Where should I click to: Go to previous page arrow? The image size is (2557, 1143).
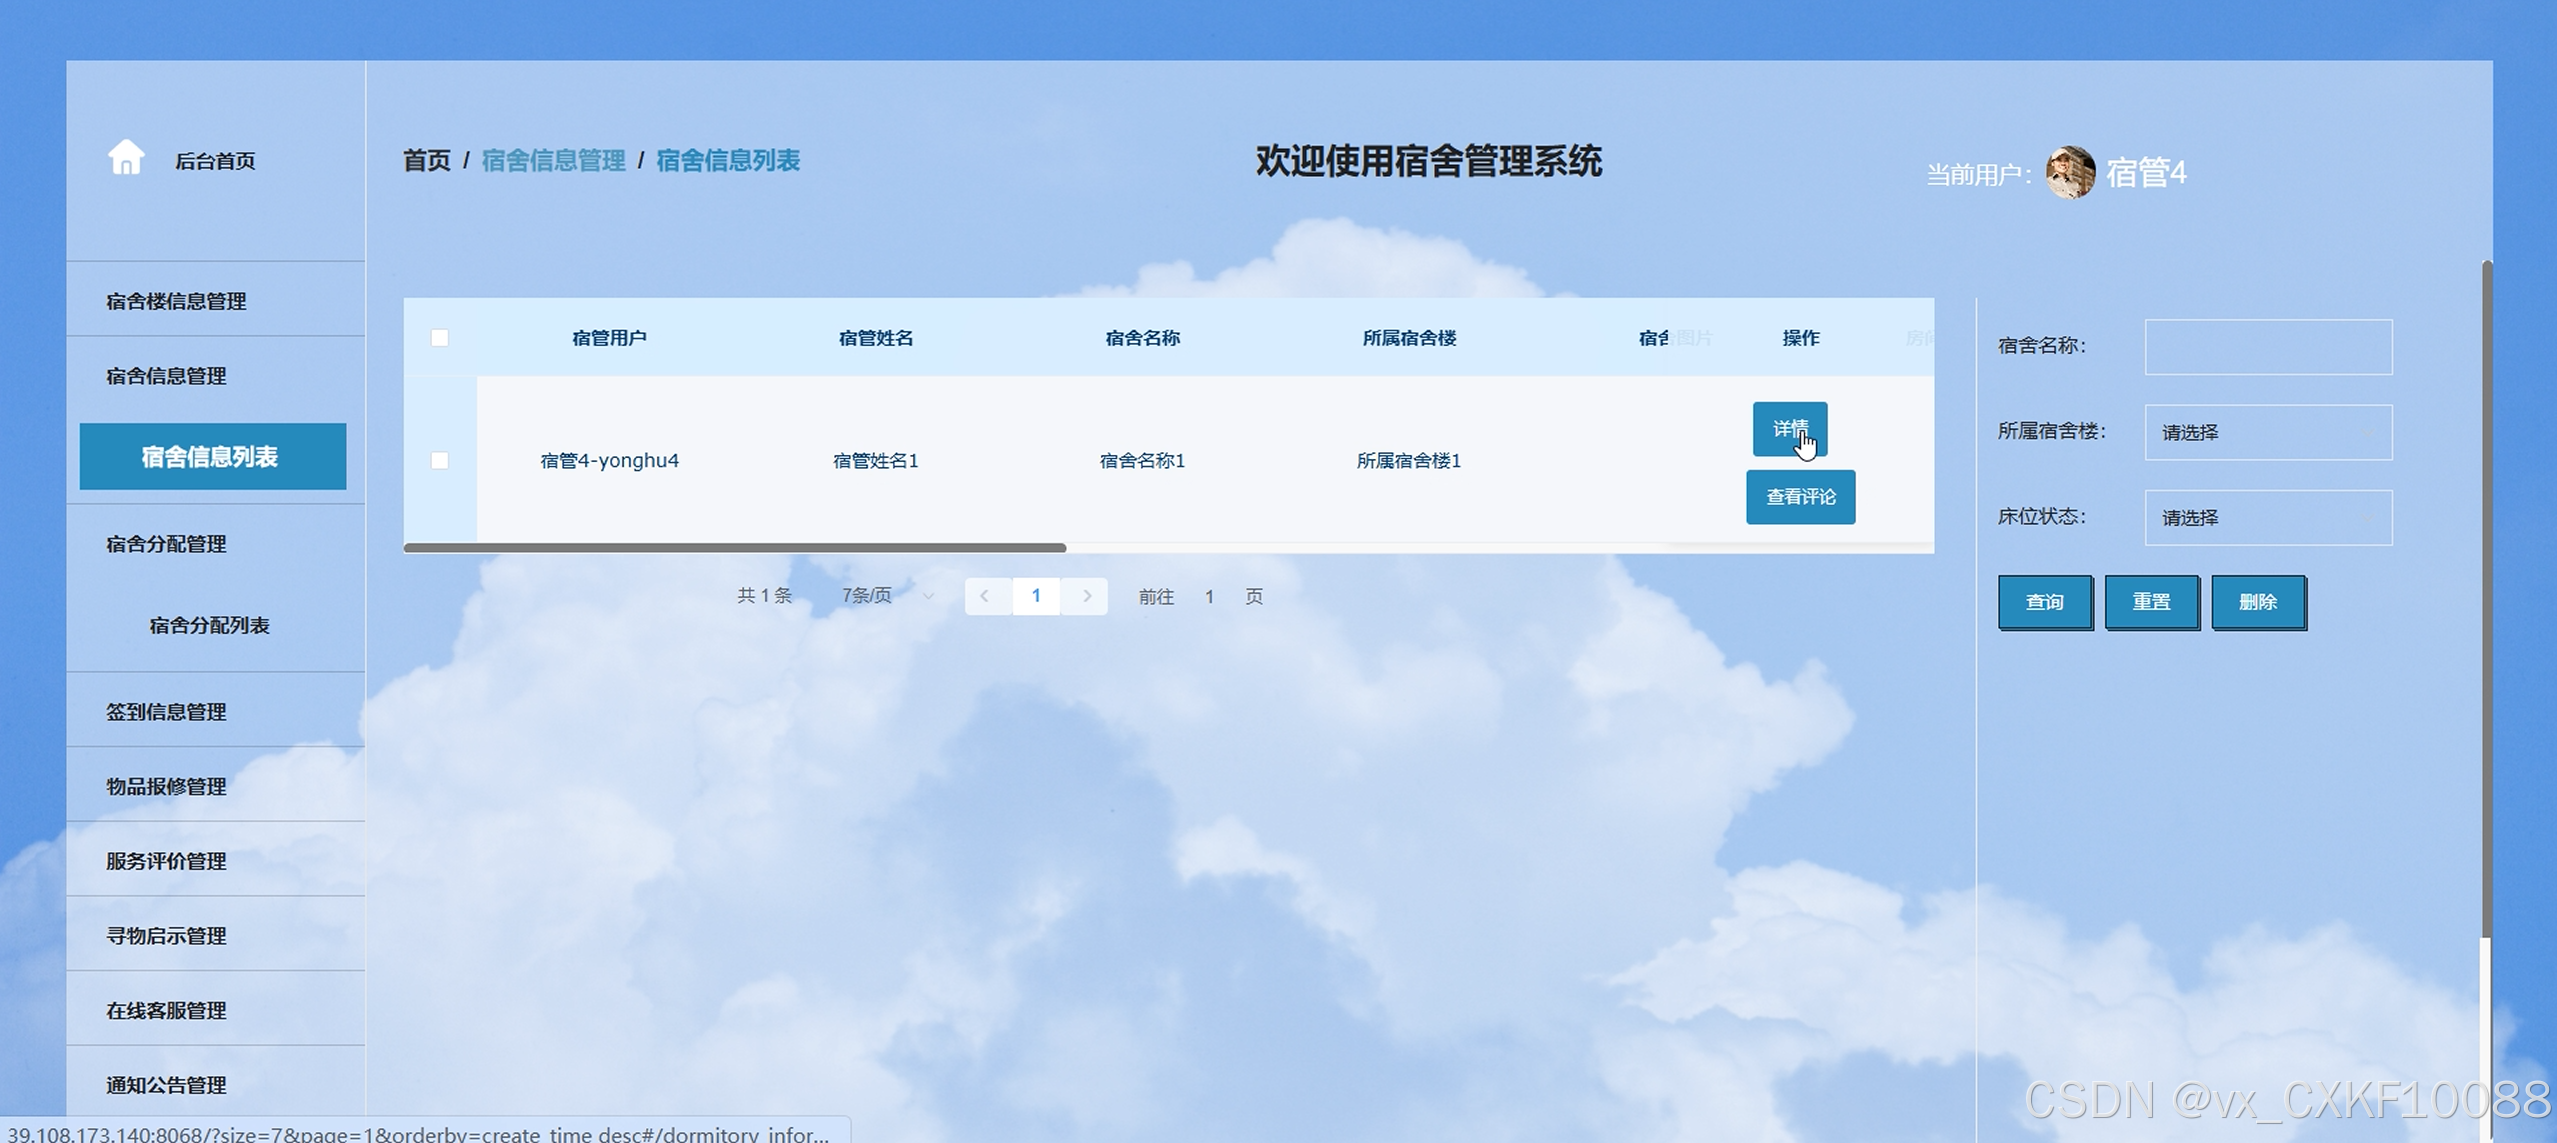[x=985, y=596]
